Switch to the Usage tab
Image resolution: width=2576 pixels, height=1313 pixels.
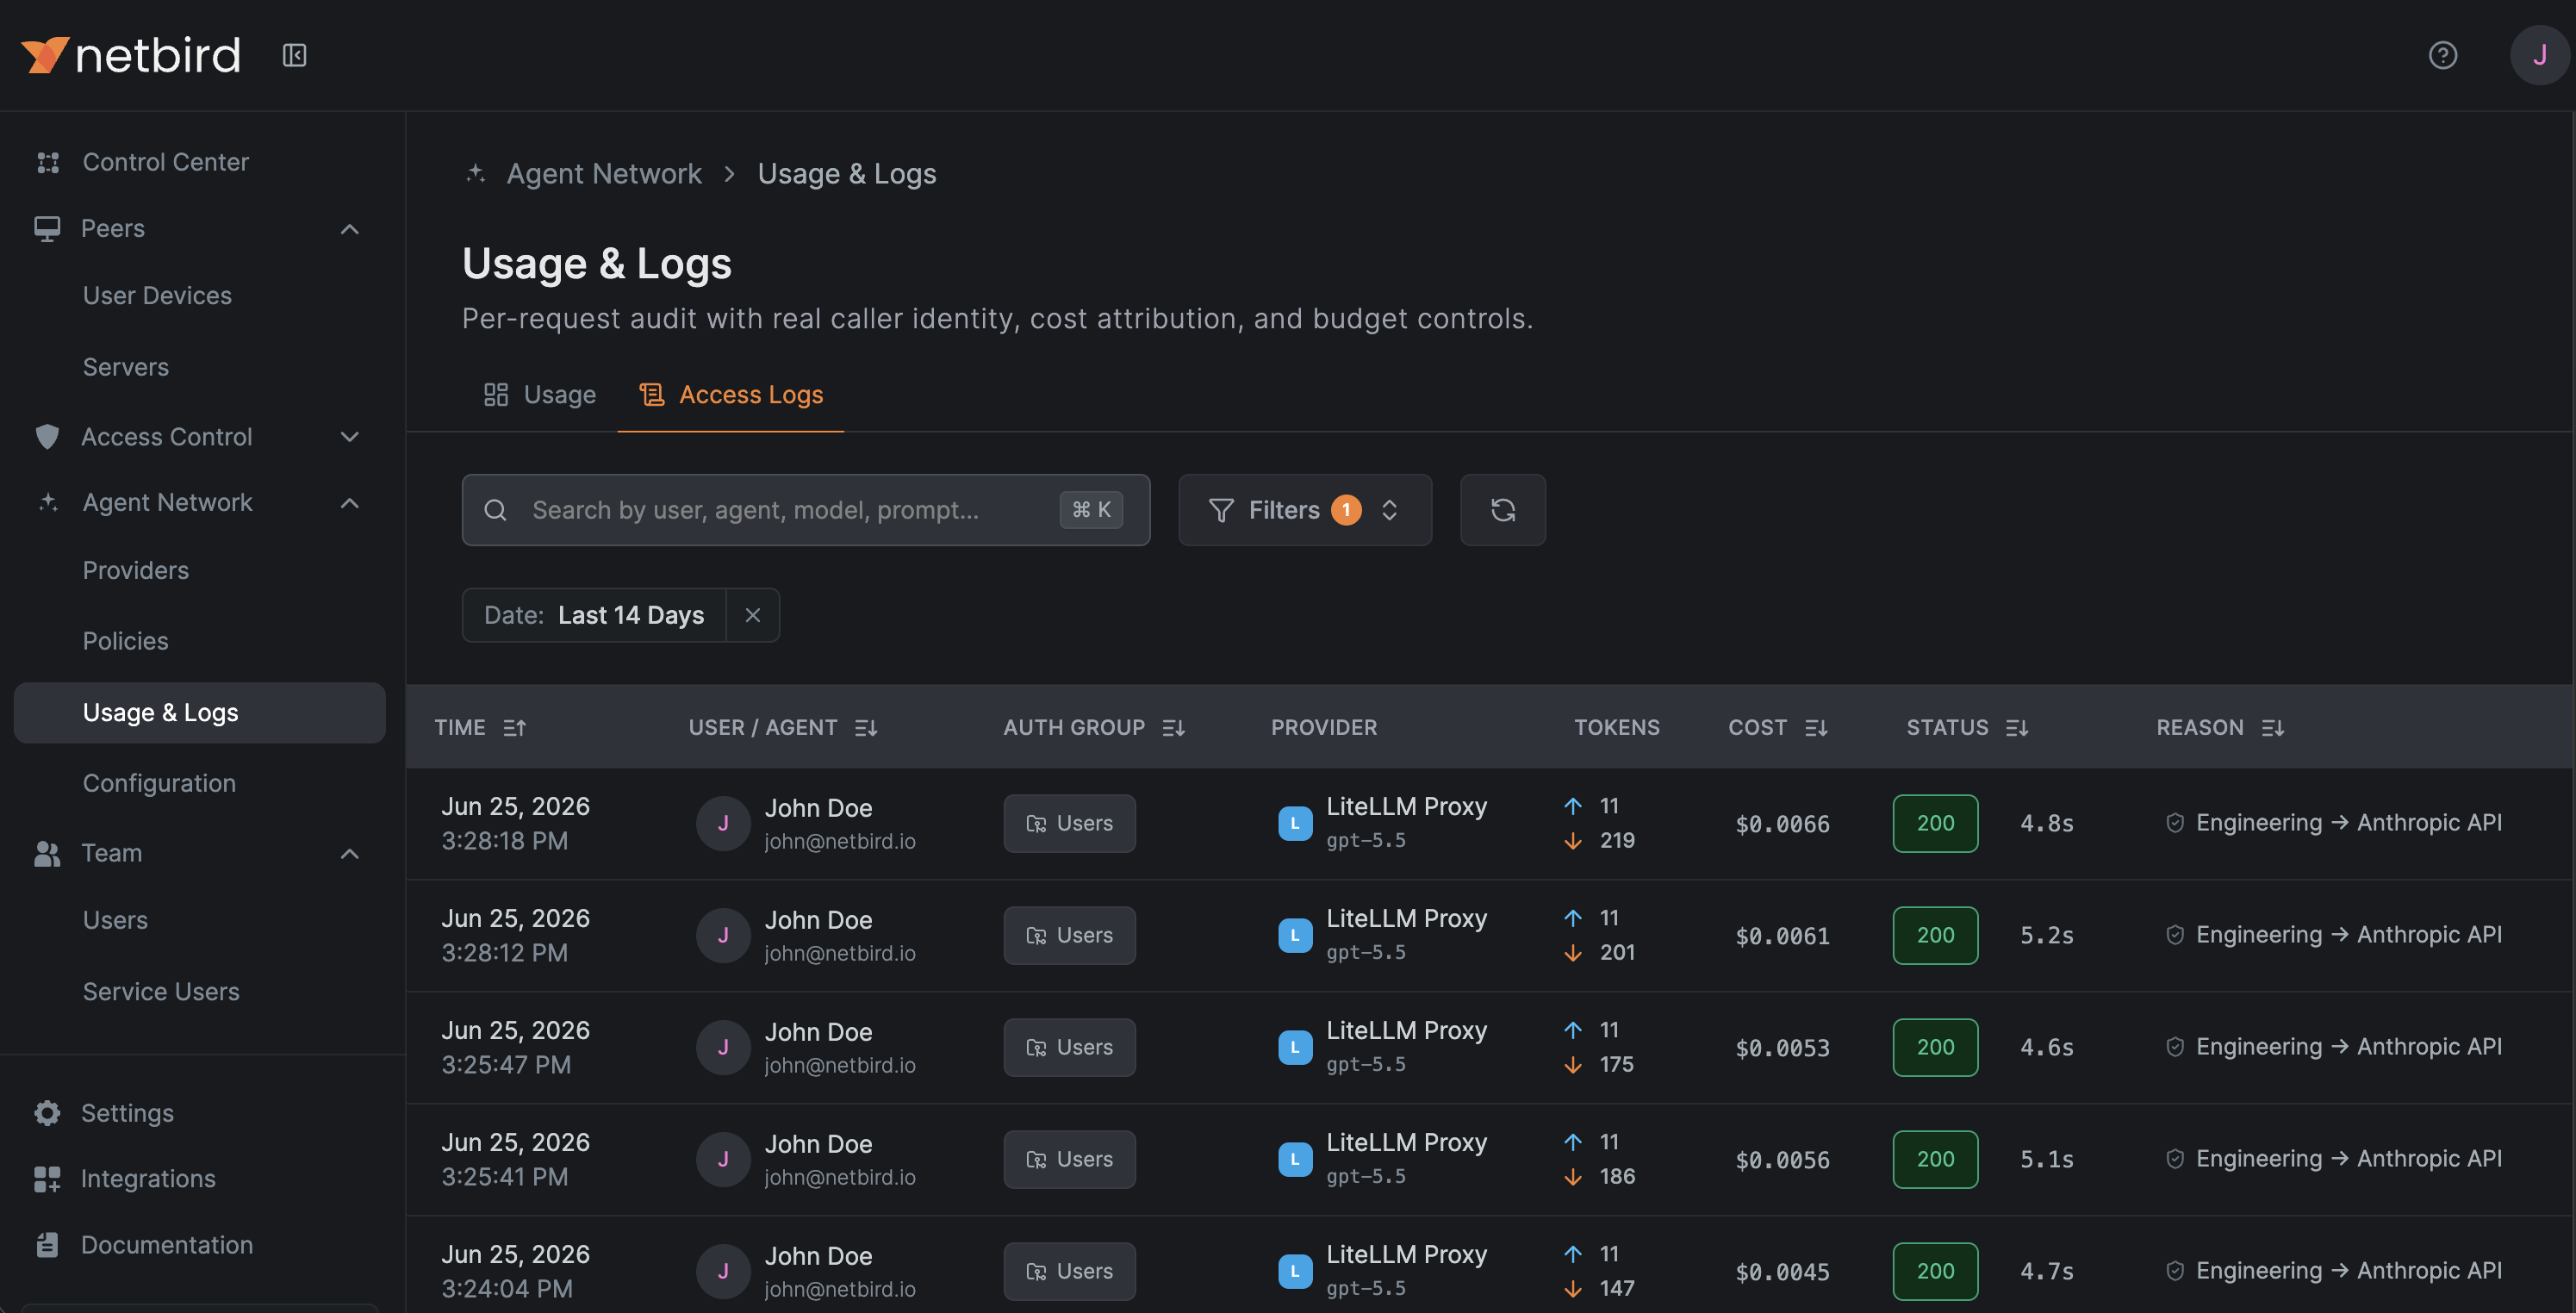pos(540,395)
